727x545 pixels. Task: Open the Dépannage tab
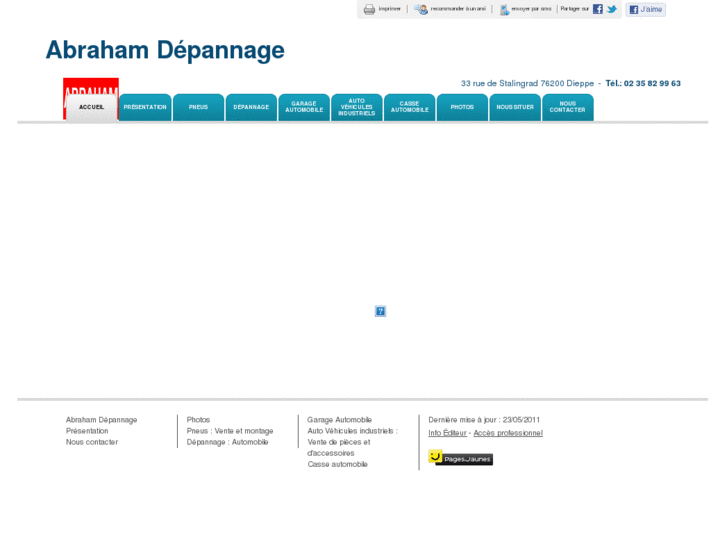coord(251,107)
